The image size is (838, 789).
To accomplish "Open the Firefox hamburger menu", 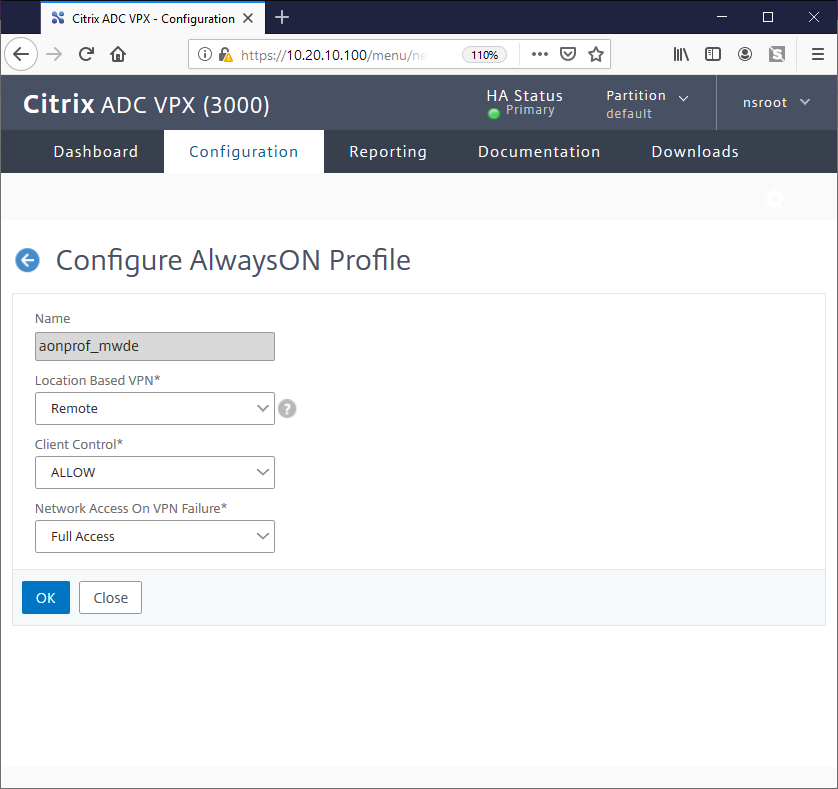I will point(818,54).
